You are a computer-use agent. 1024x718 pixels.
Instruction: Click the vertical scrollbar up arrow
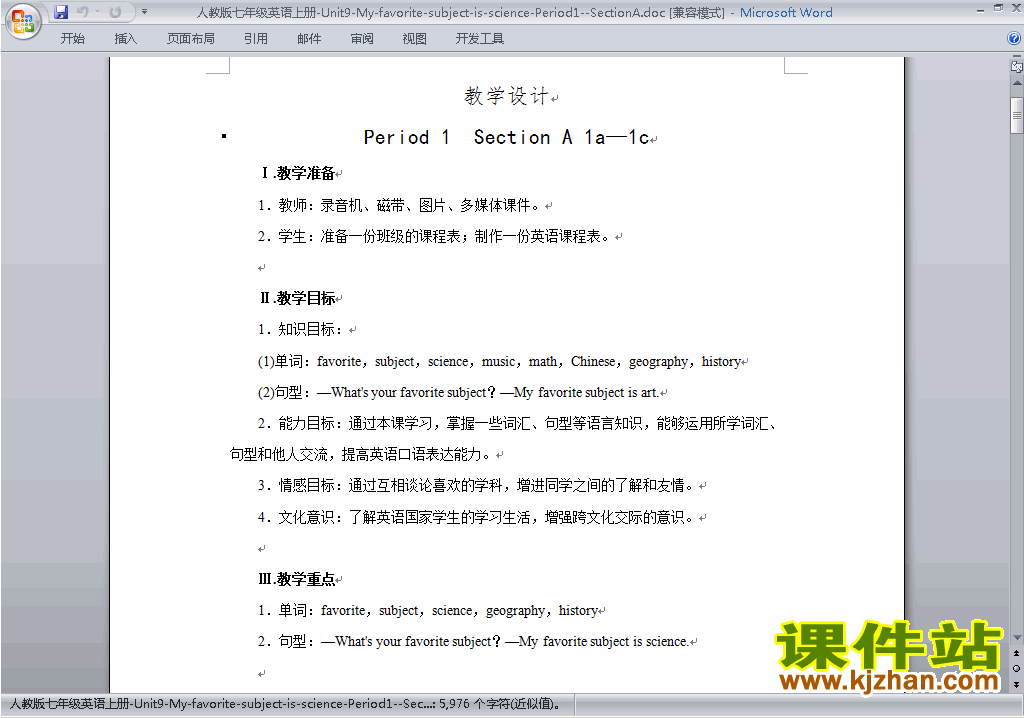point(1017,84)
